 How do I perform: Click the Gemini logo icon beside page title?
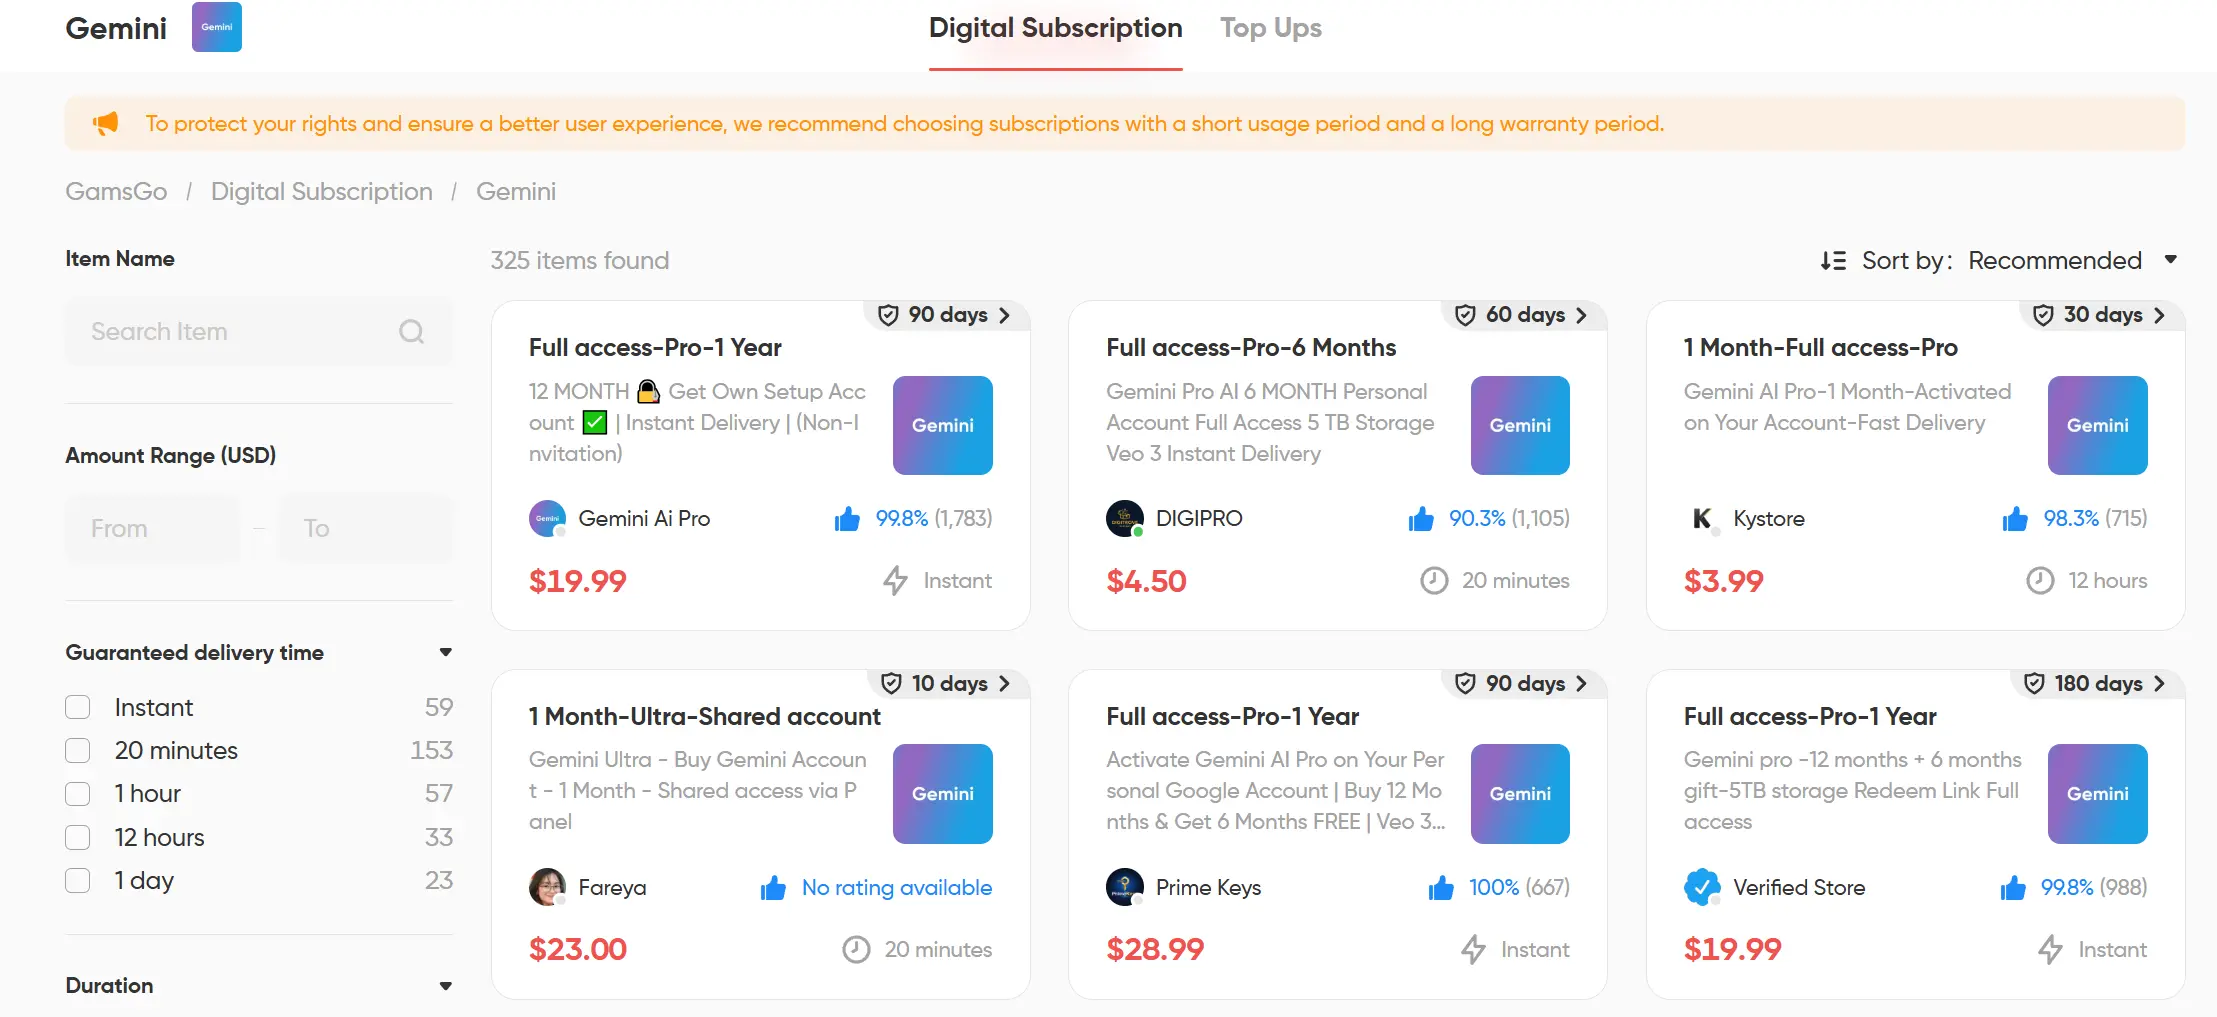217,27
